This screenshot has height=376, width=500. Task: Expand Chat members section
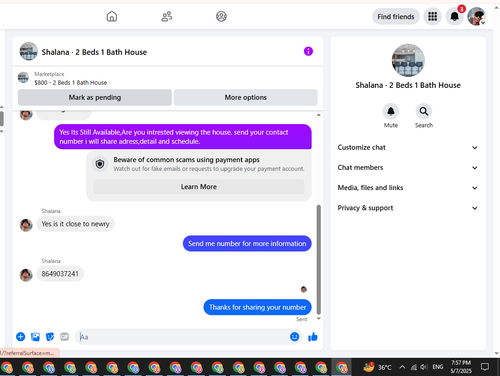pyautogui.click(x=408, y=167)
